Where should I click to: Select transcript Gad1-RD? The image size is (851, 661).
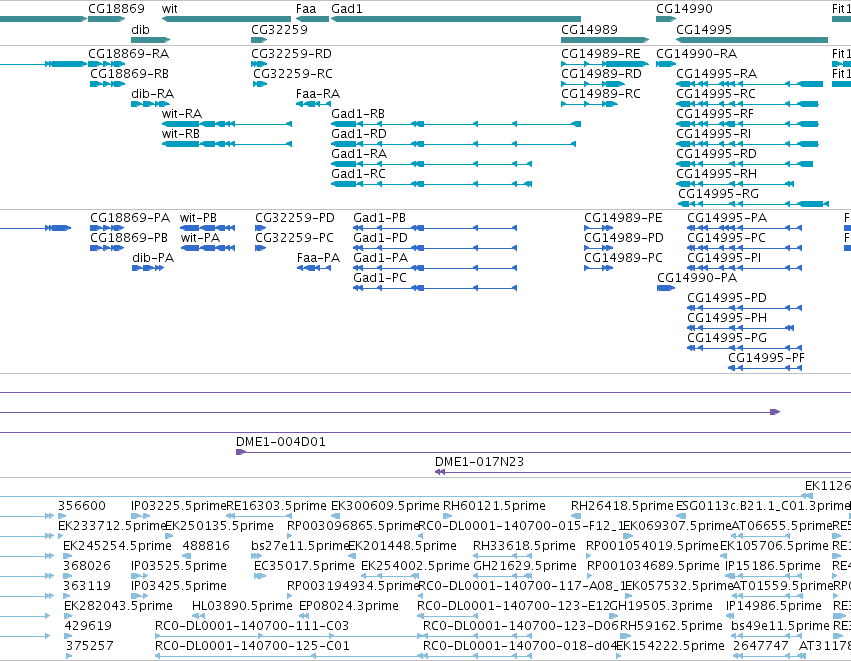(x=453, y=144)
